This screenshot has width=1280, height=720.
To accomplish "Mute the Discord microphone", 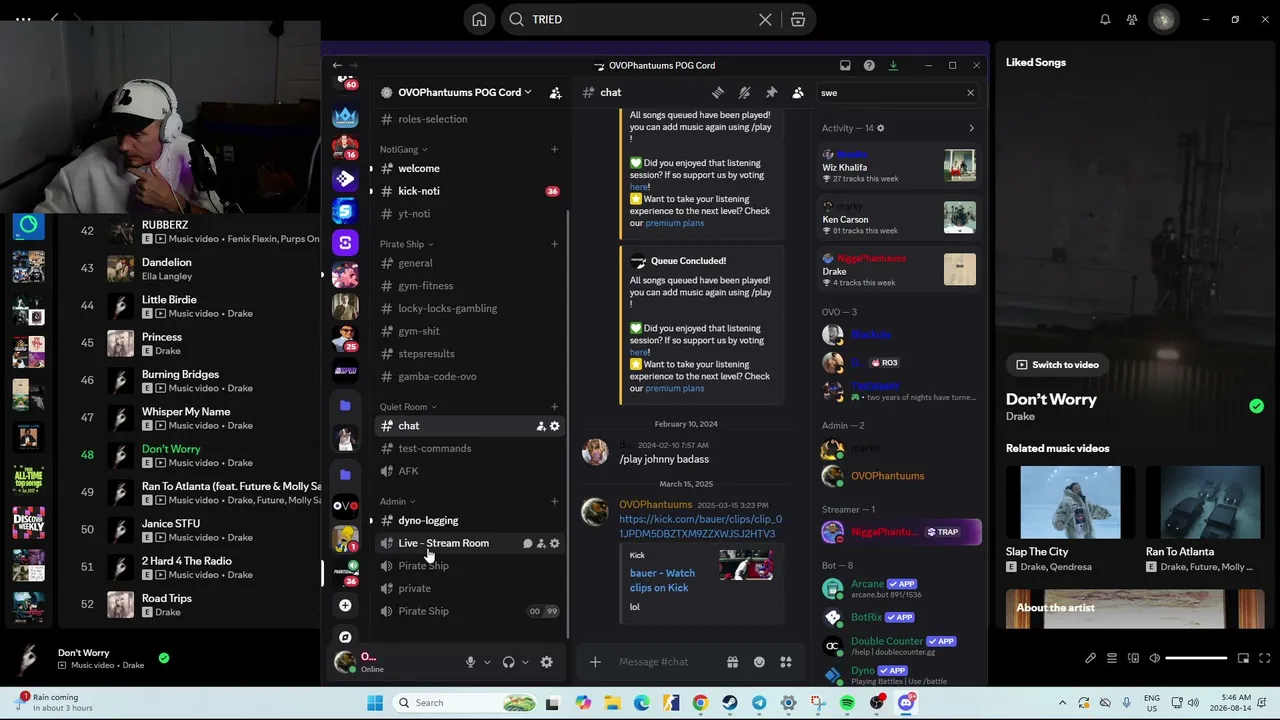I will coord(470,662).
